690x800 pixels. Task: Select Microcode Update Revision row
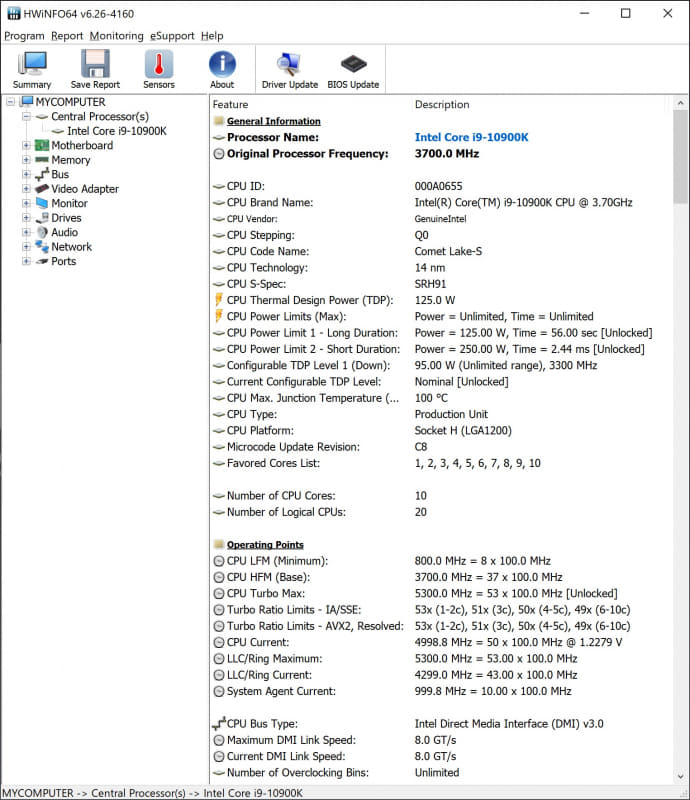(x=441, y=446)
